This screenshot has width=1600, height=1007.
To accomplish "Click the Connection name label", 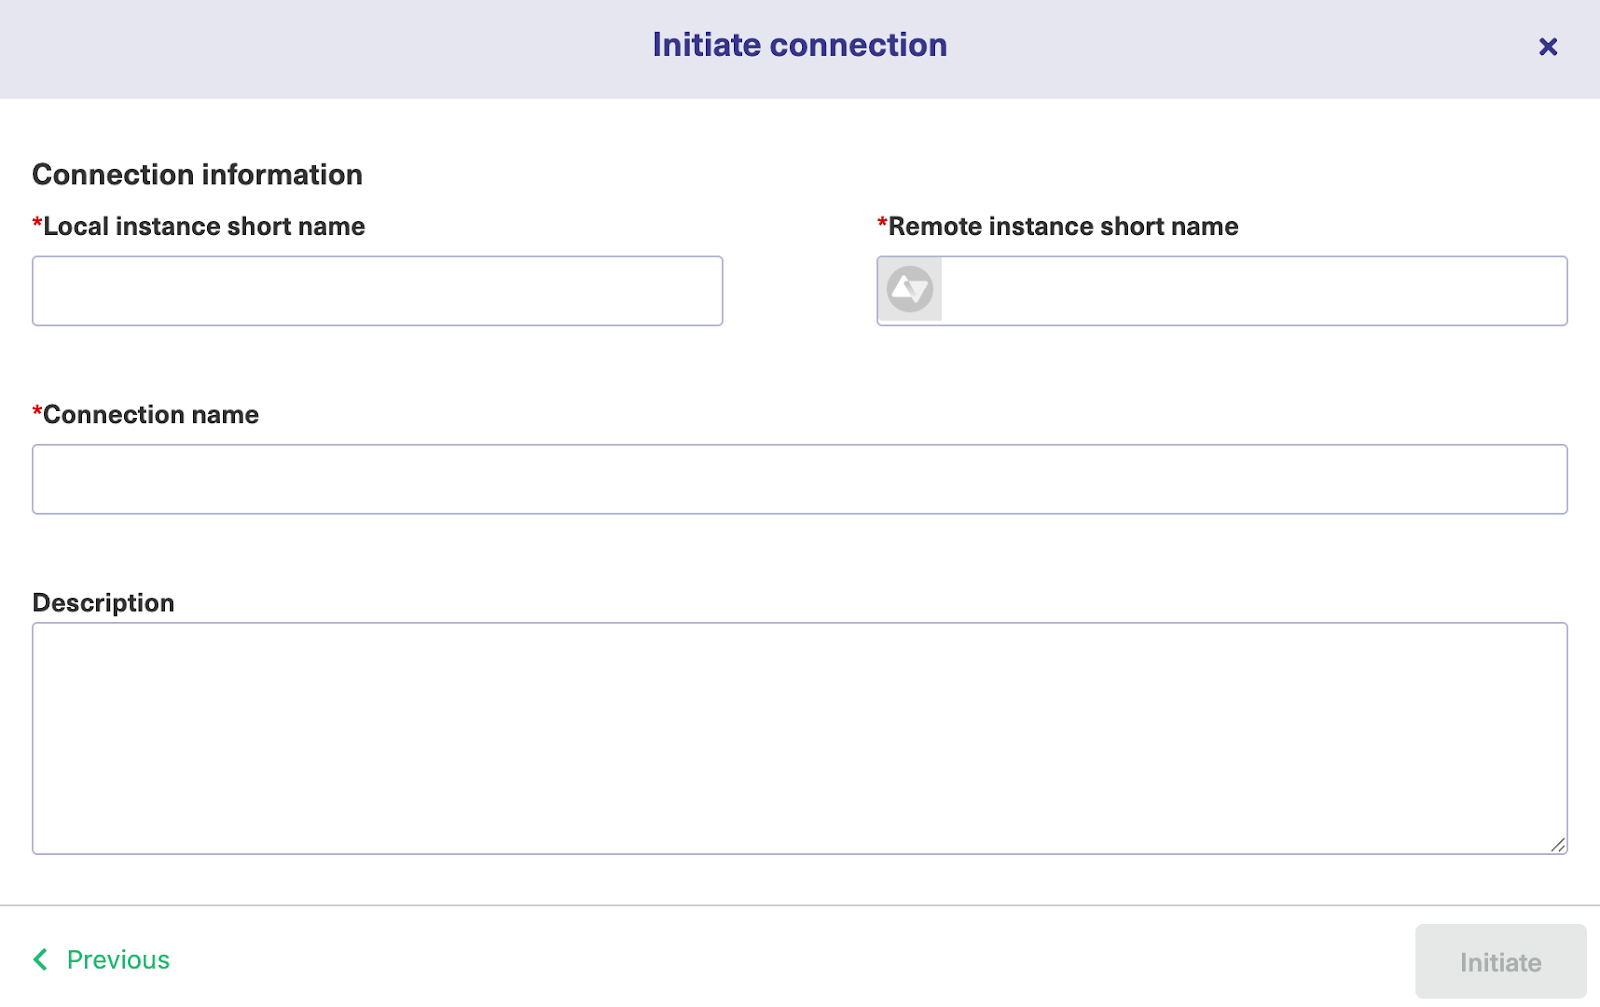I will (x=148, y=414).
